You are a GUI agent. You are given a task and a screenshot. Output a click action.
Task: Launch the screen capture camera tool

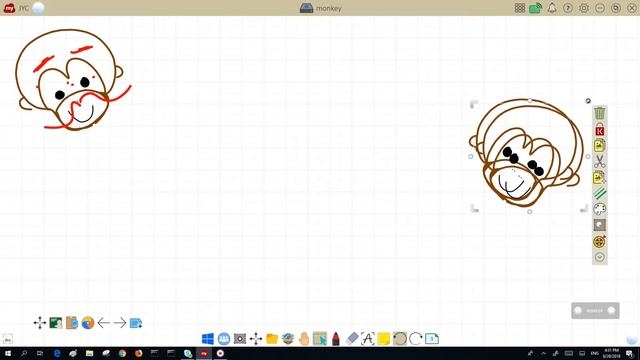pos(240,339)
